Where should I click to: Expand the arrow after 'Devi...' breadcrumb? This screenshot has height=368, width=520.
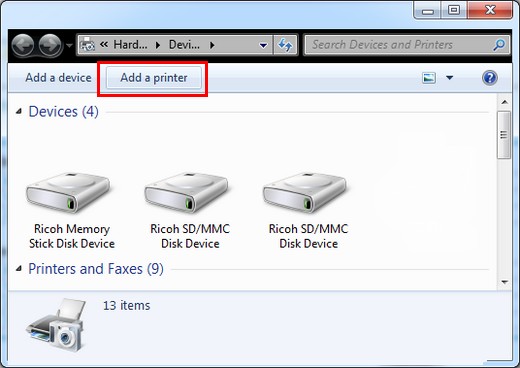(212, 45)
